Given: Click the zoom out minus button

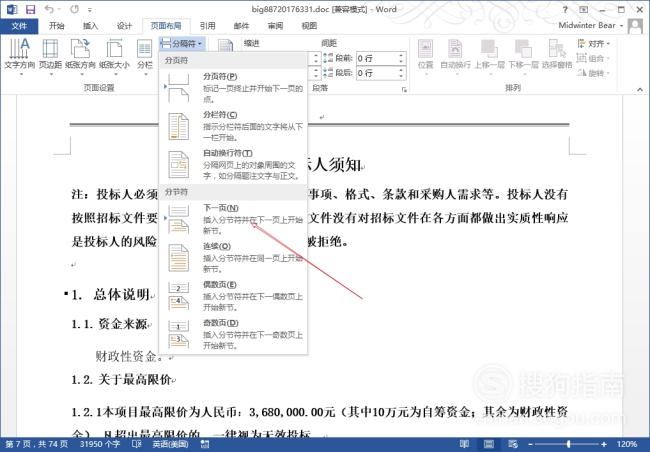Looking at the screenshot, I should pyautogui.click(x=531, y=444).
